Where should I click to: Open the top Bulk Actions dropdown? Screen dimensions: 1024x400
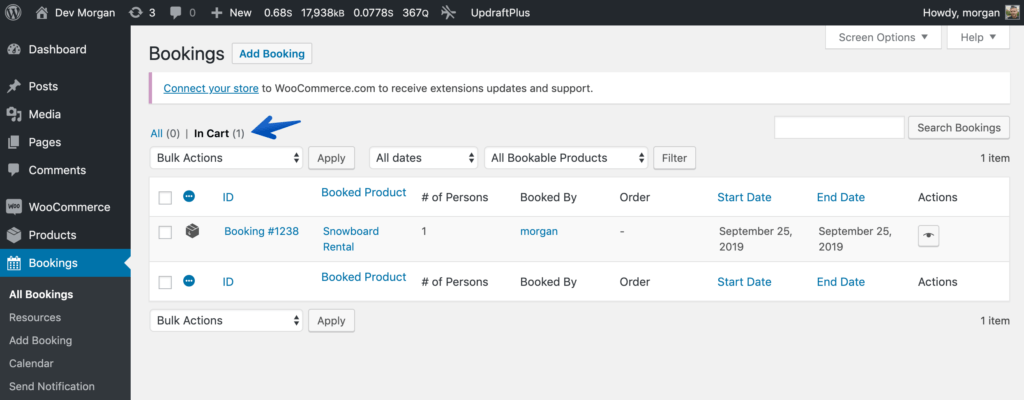227,158
